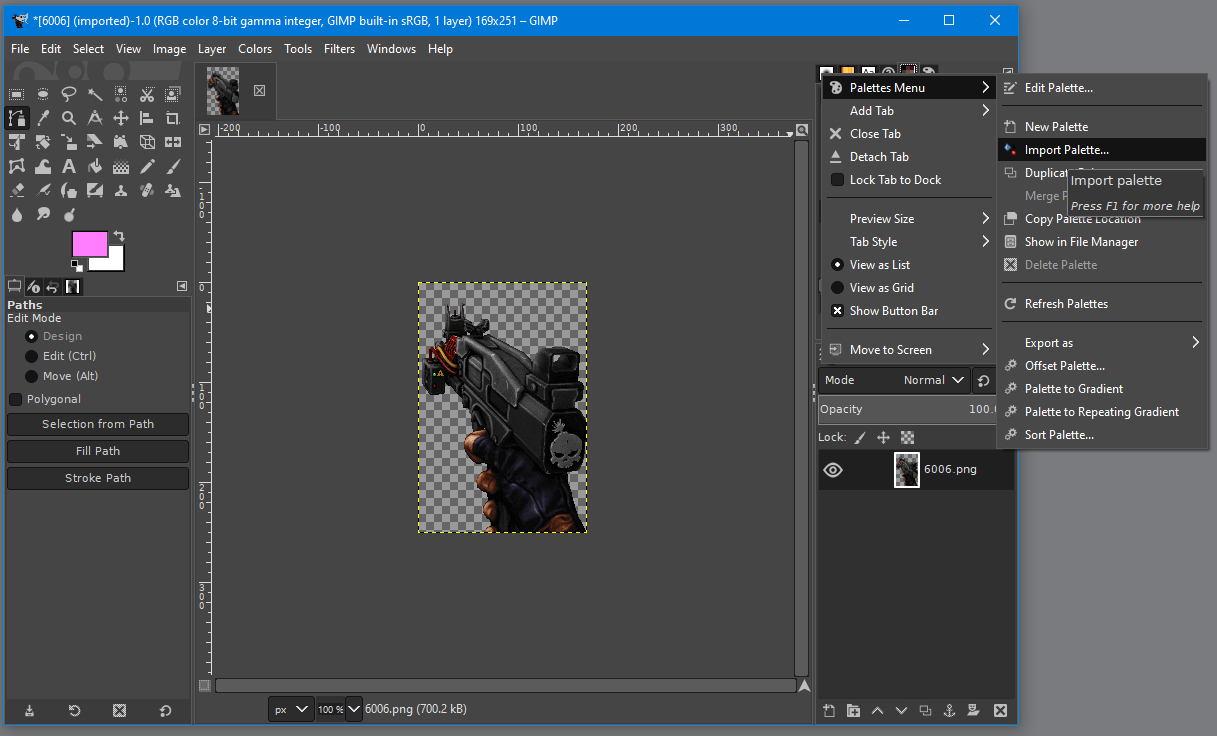Open the zoom percentage dropdown
The image size is (1217, 736).
[x=353, y=709]
